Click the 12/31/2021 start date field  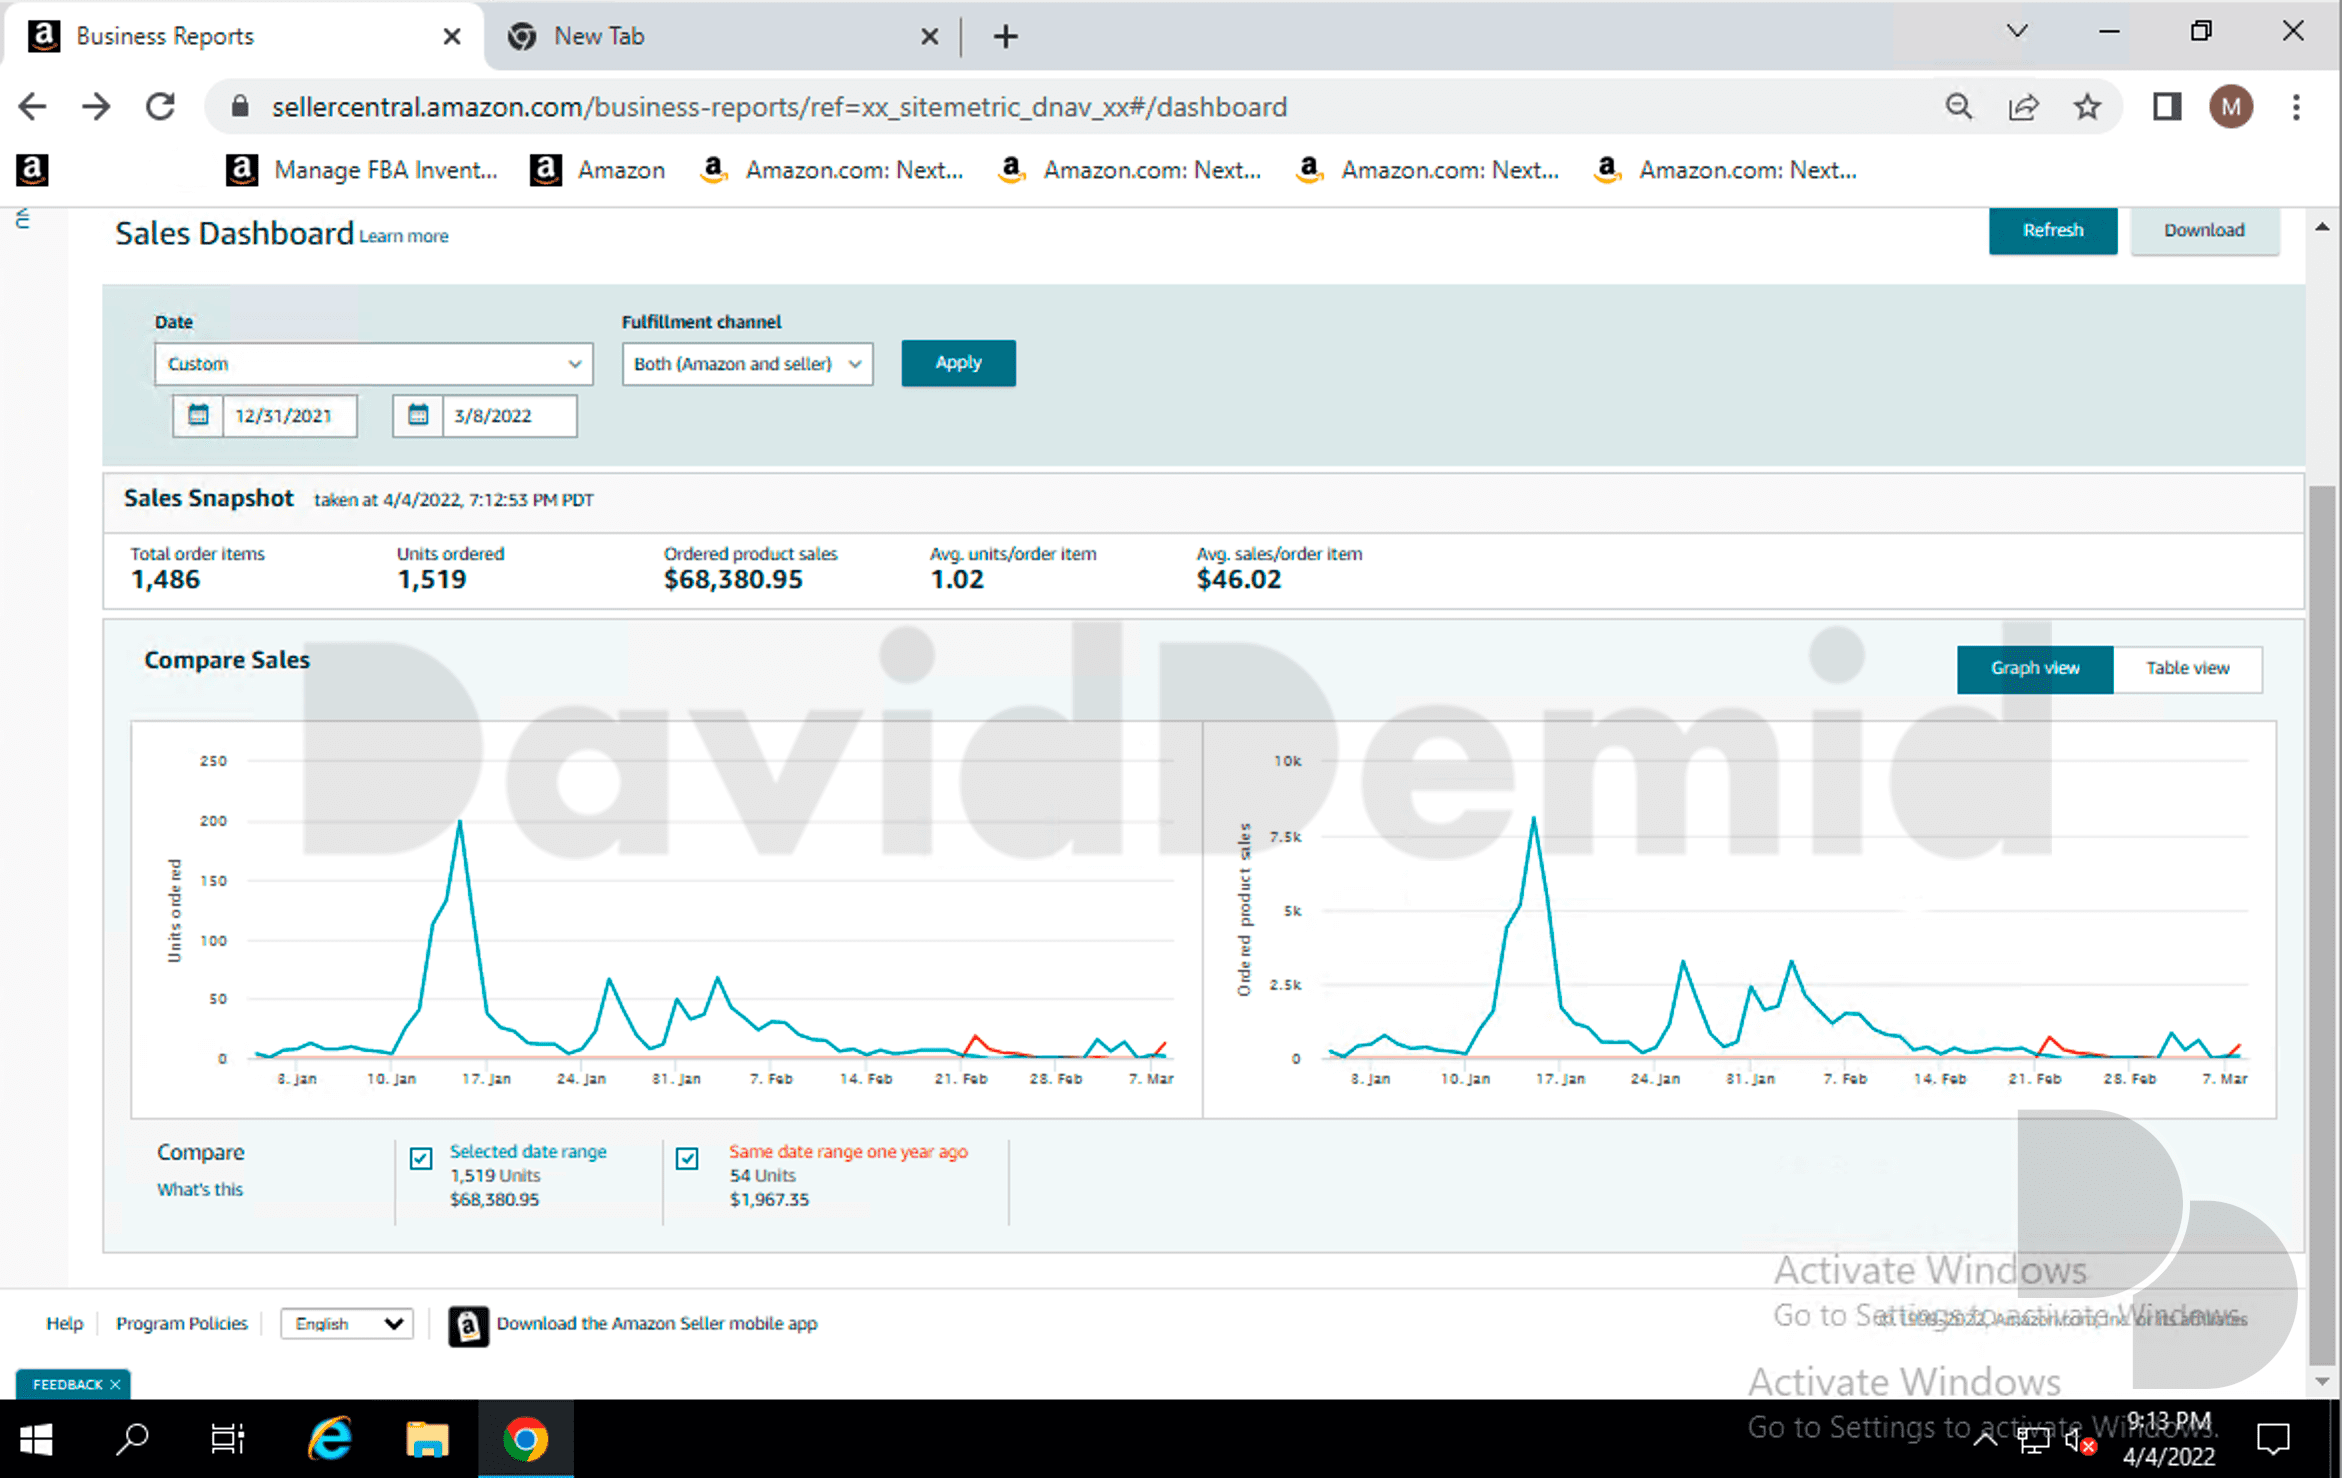tap(289, 416)
